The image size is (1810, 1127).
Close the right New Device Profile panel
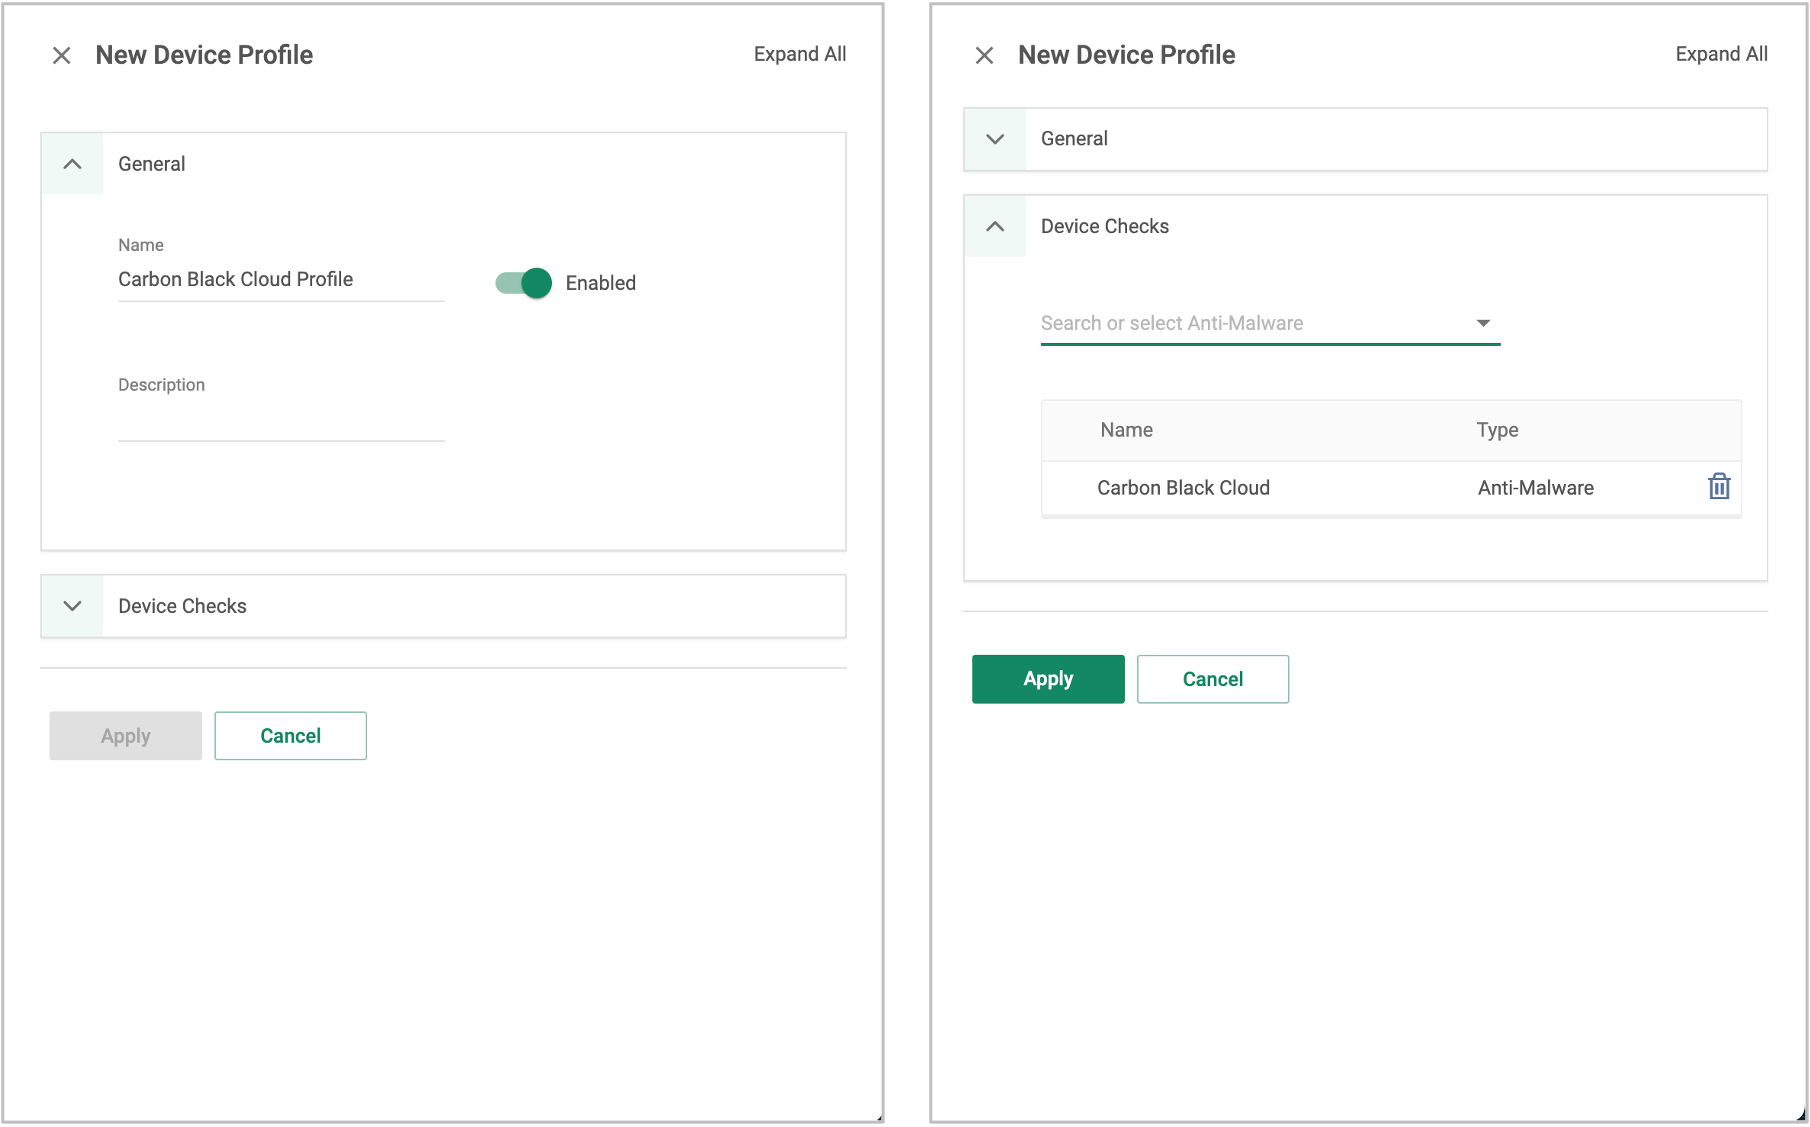point(984,55)
